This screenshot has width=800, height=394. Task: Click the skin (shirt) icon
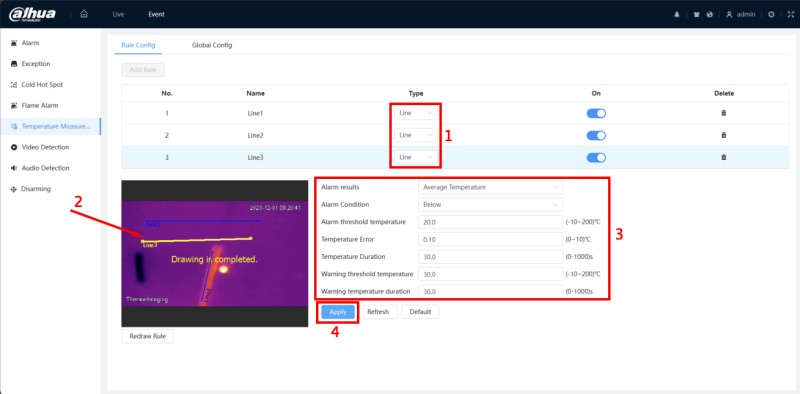696,15
